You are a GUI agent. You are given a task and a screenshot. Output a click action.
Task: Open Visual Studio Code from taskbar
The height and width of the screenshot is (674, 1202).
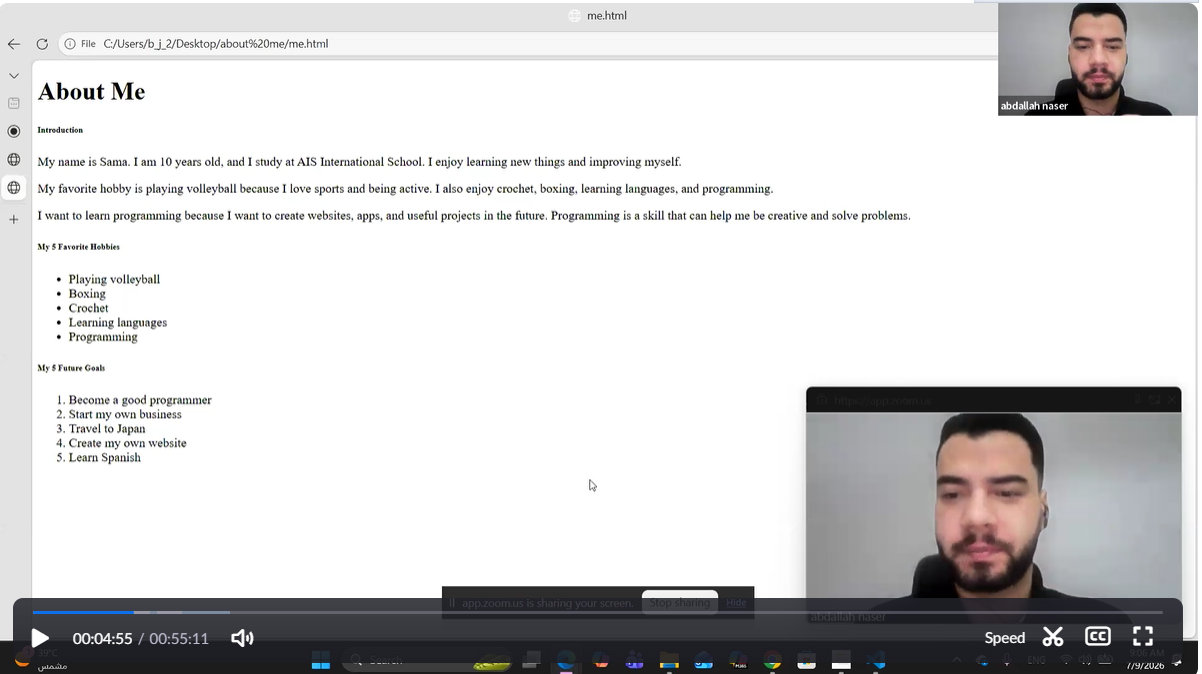point(876,660)
